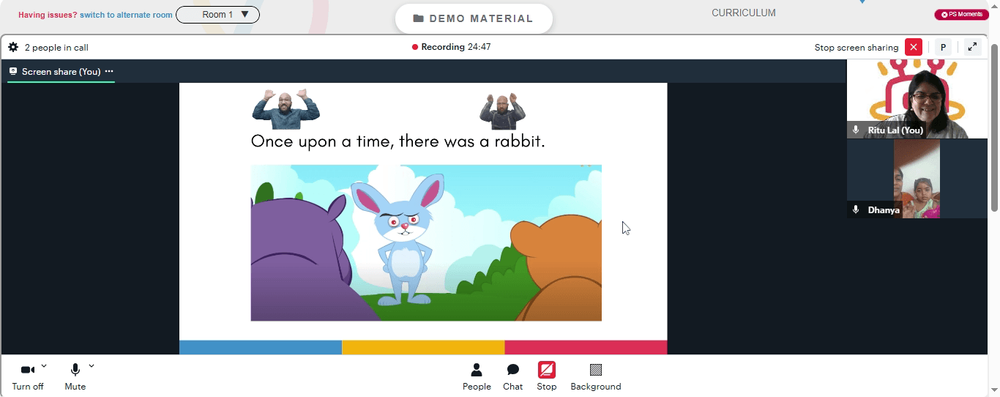1000x397 pixels.
Task: Click PS Moments button
Action: tap(961, 15)
